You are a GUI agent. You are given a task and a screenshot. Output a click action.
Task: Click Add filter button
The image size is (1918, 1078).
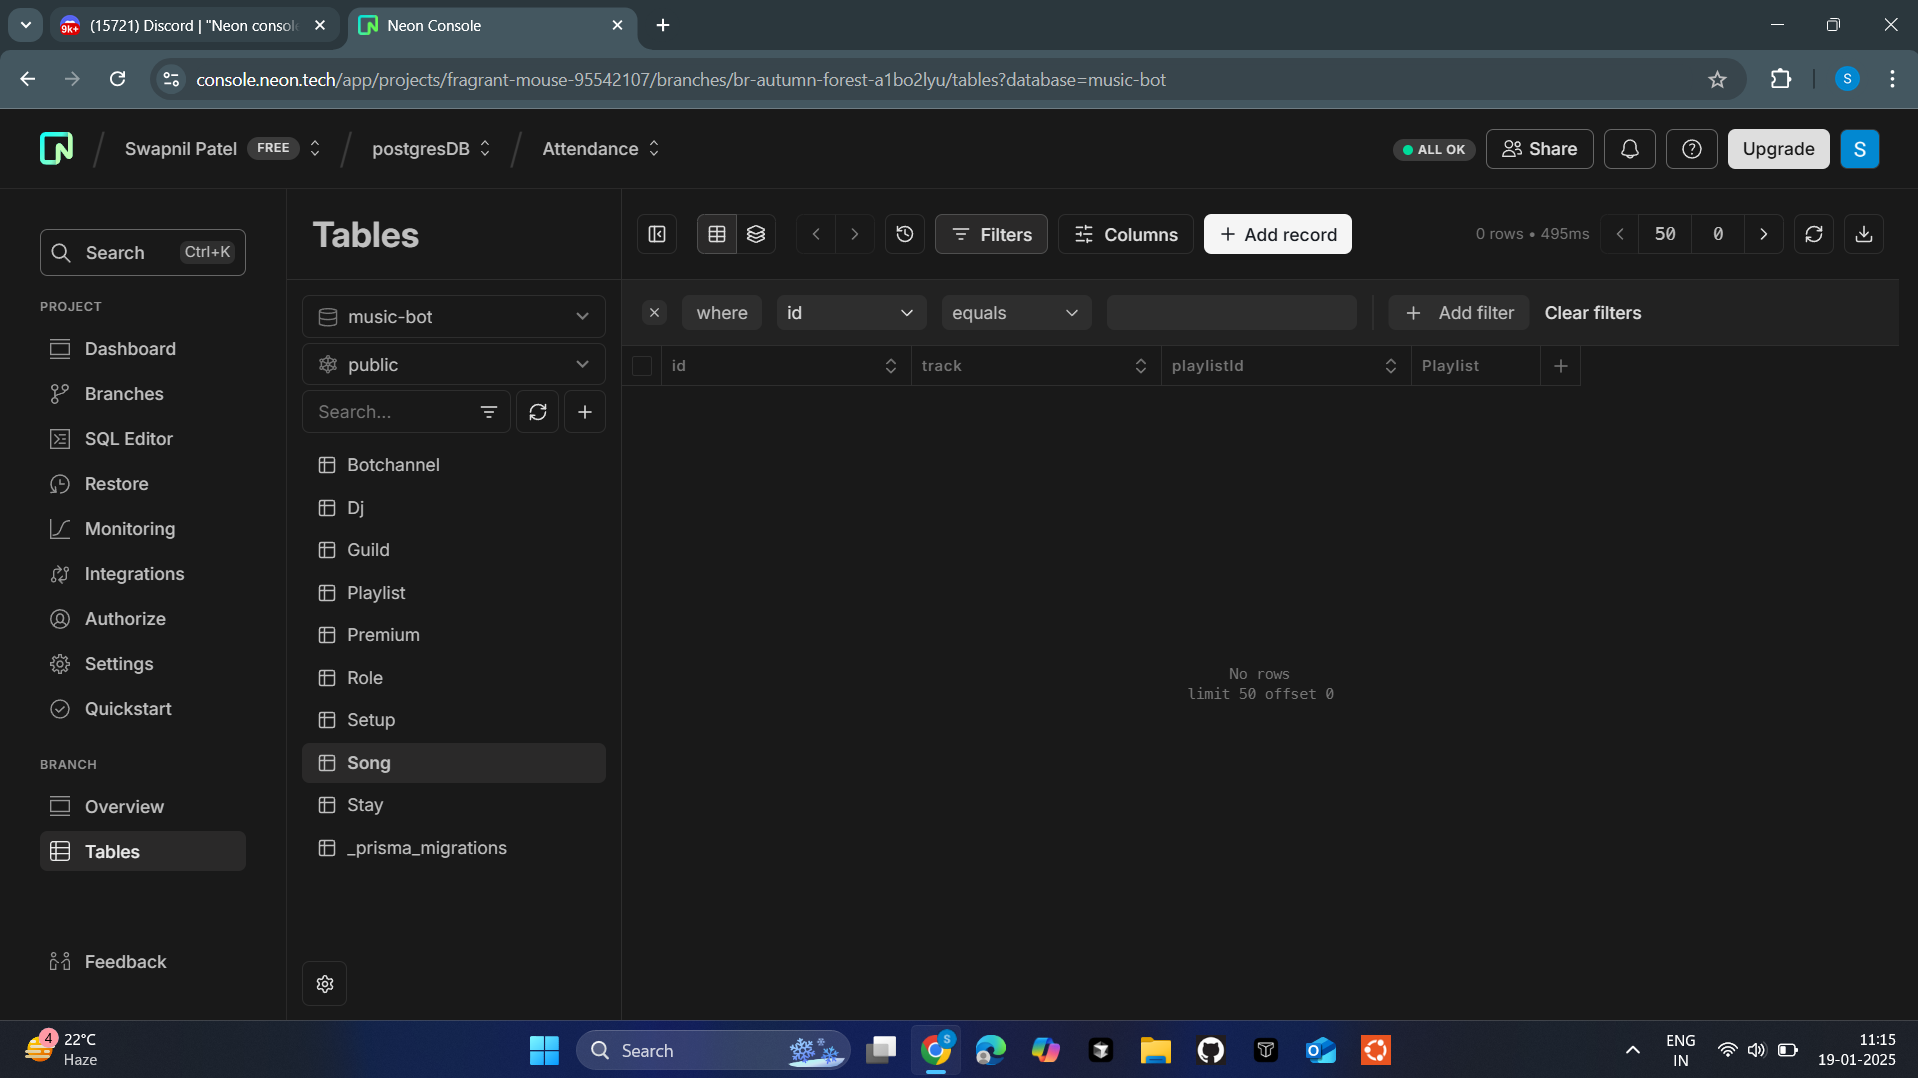1459,313
